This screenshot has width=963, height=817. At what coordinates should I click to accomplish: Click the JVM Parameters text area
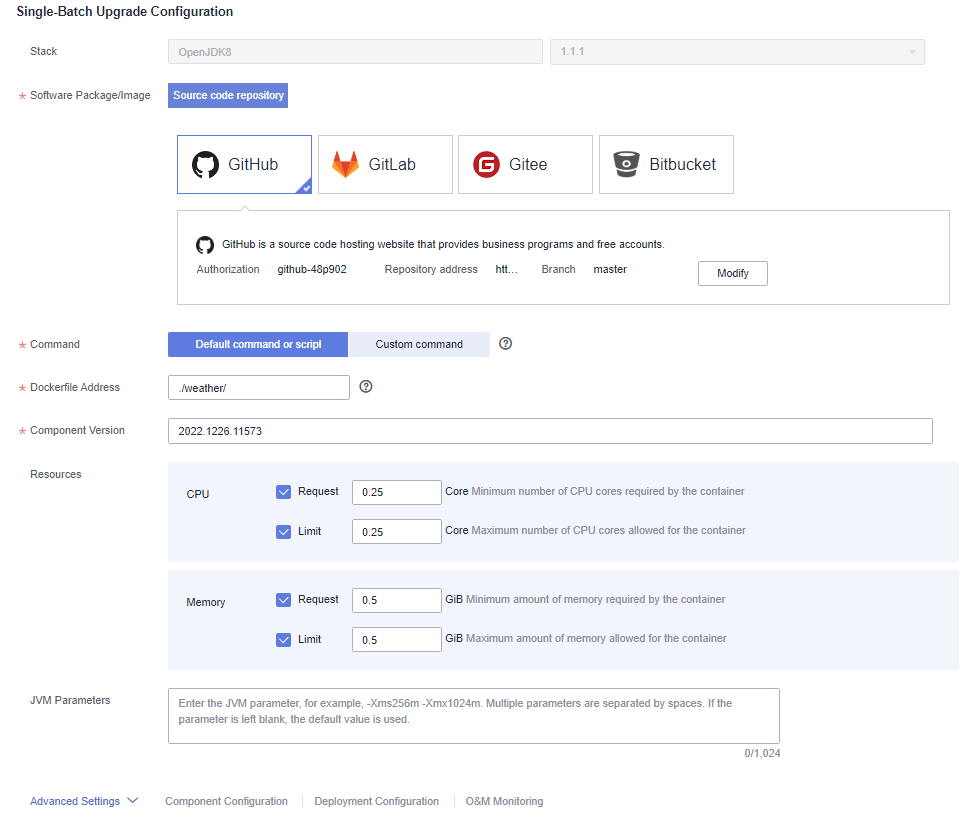(x=474, y=716)
